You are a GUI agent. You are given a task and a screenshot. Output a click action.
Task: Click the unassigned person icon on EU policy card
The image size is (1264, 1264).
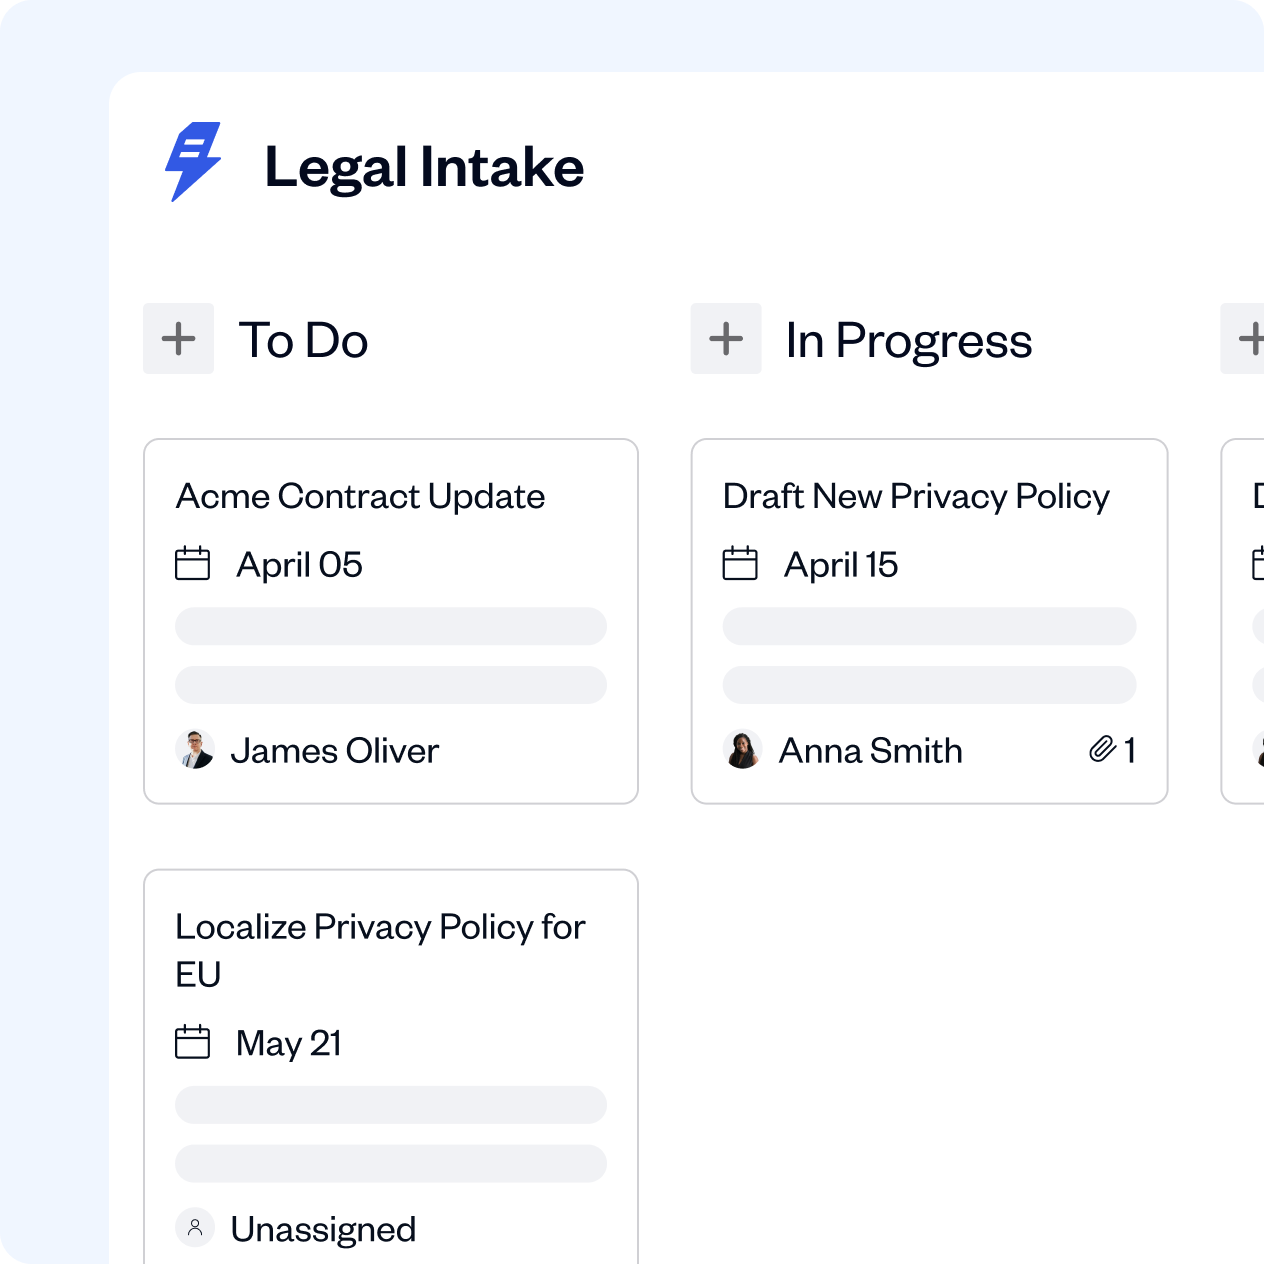(196, 1228)
